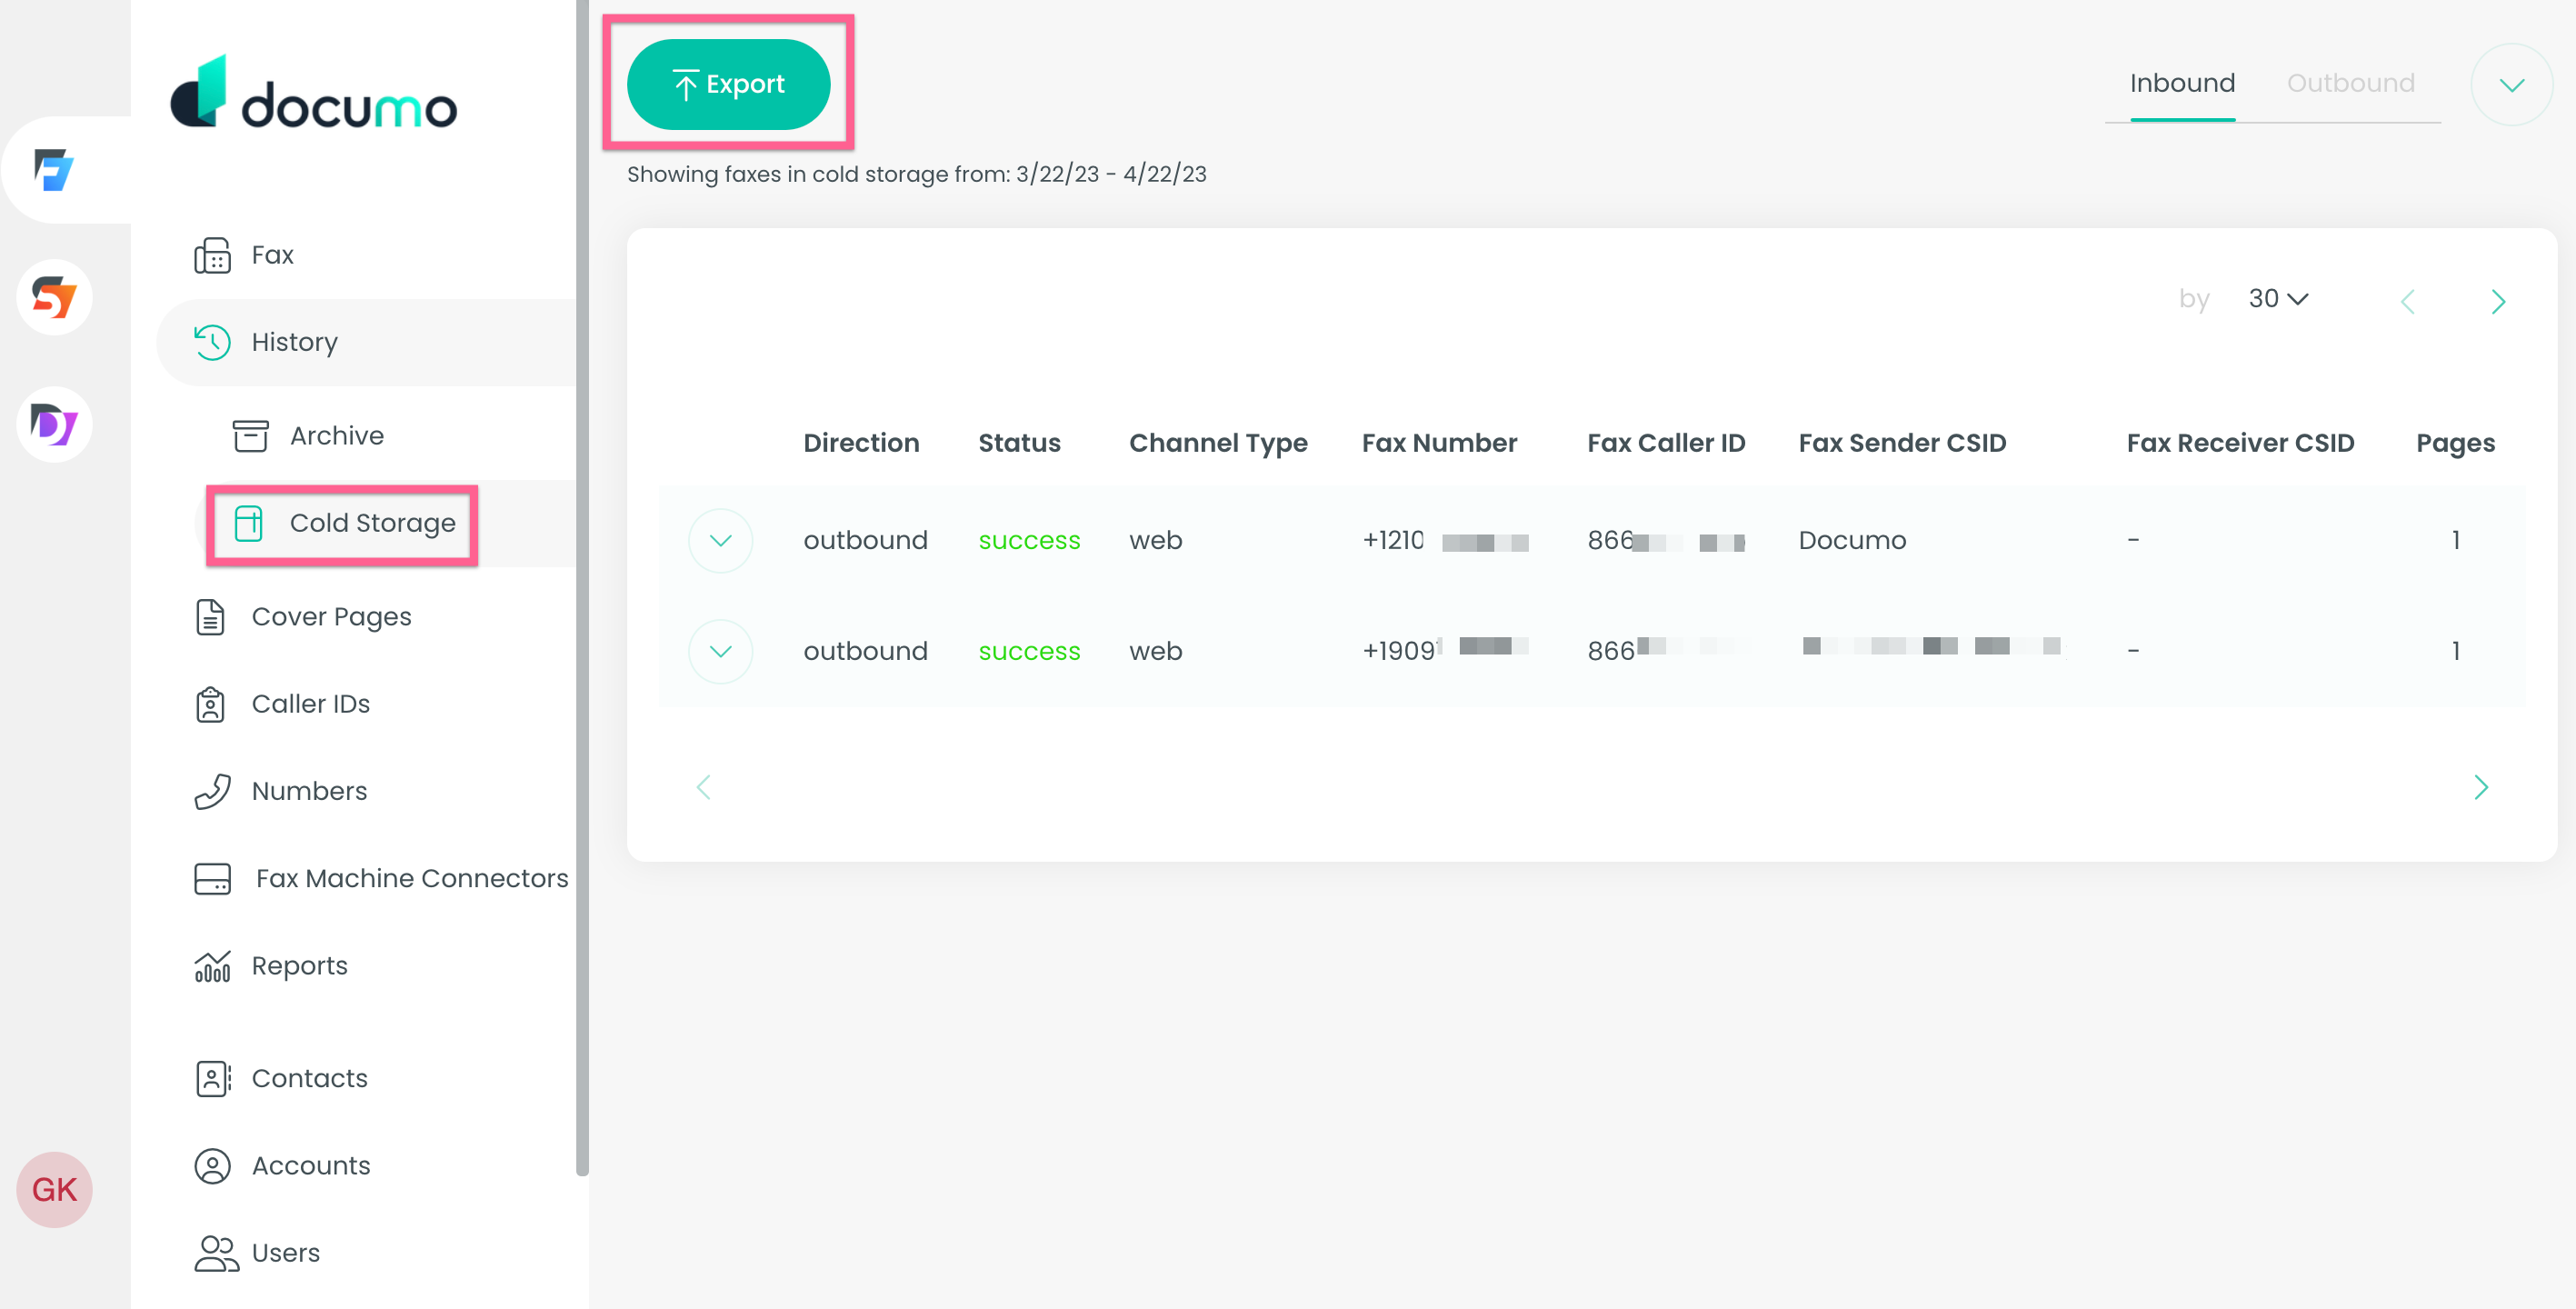Open the purple D app icon in left rail
The image size is (2576, 1309).
pos(54,424)
